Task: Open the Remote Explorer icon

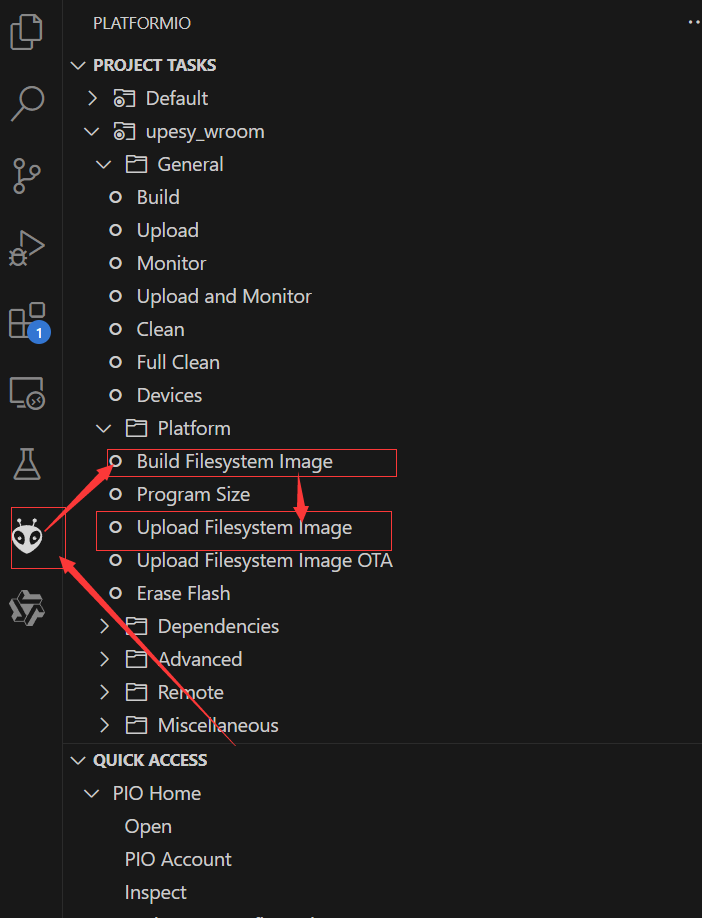Action: pos(27,393)
